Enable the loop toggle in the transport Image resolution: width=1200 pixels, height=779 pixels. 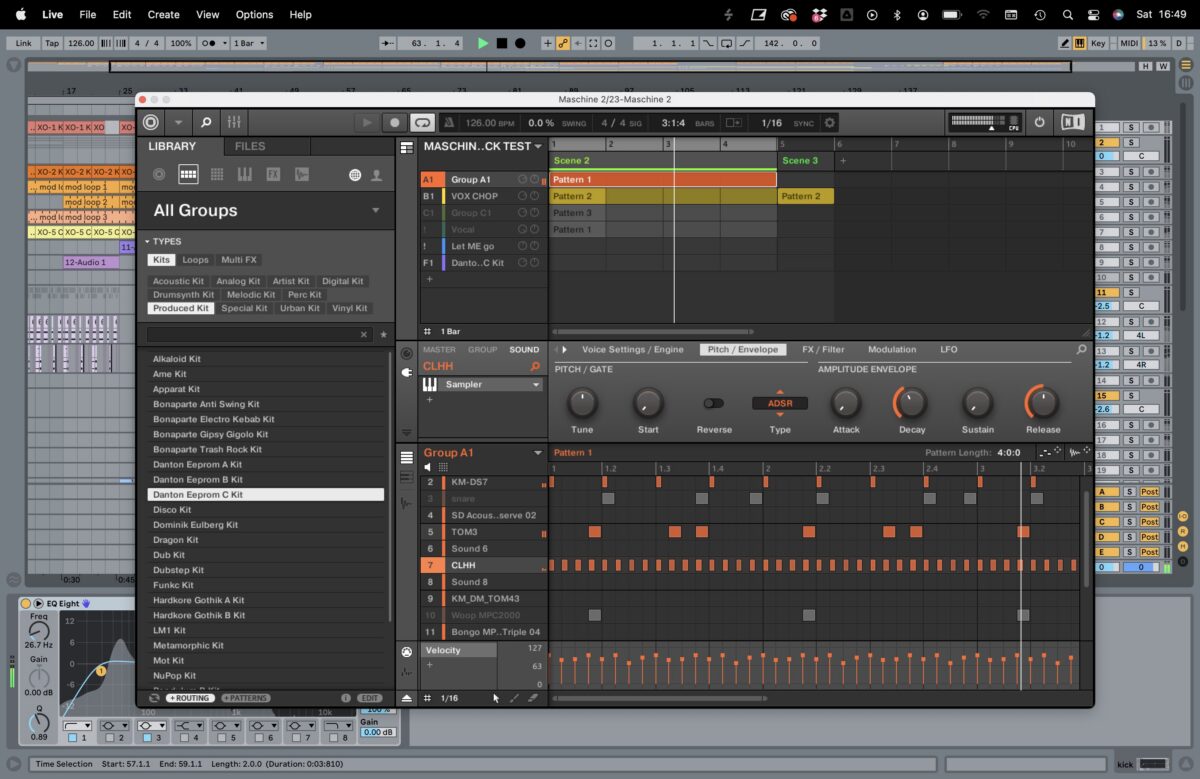point(423,122)
